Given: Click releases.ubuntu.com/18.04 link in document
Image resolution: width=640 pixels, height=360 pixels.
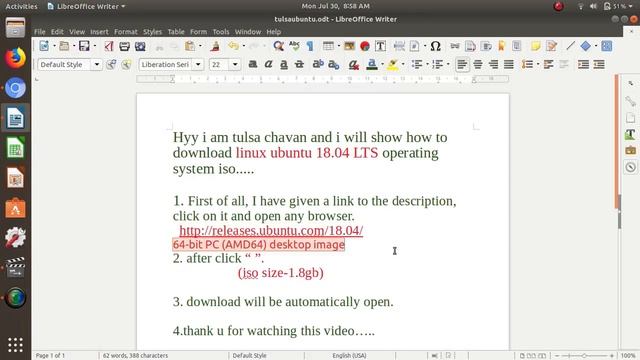Looking at the screenshot, I should pos(271,231).
